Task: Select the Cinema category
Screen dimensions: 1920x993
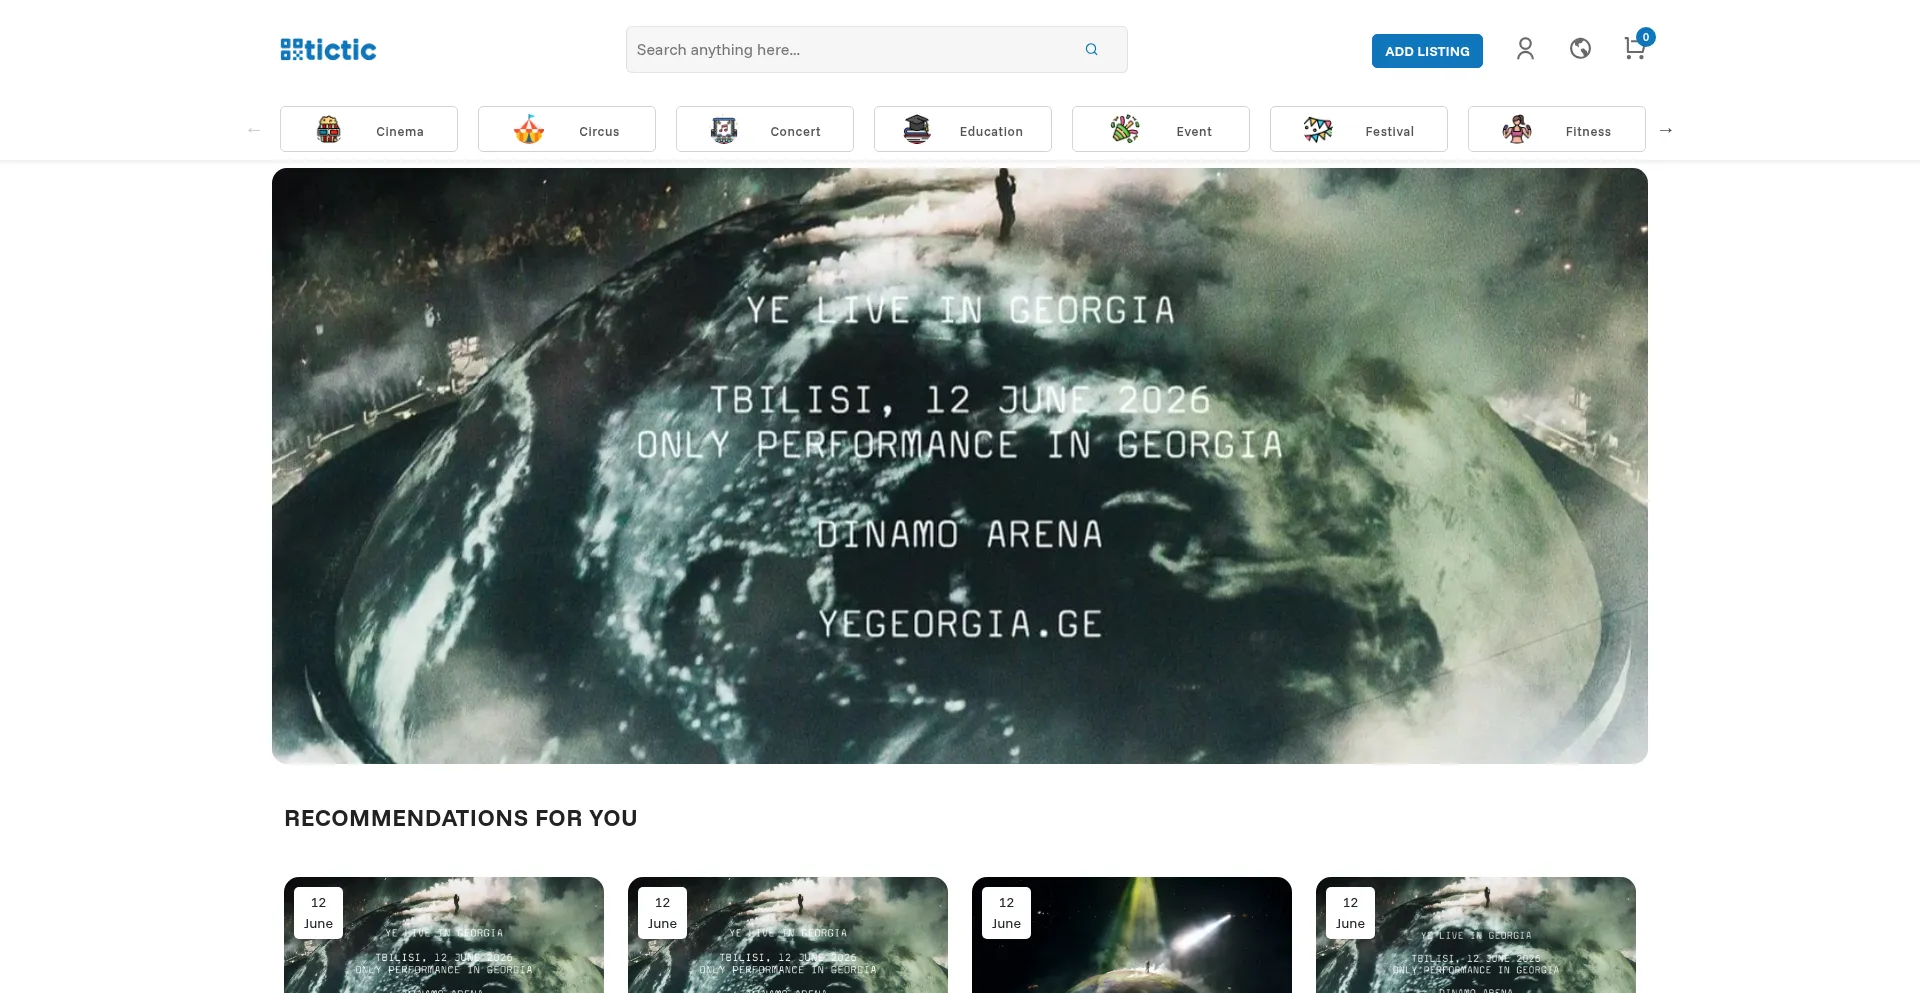Action: point(369,129)
